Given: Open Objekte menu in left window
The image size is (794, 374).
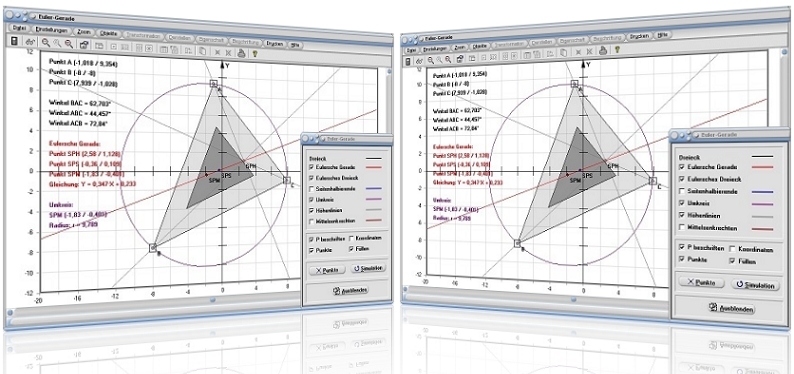Looking at the screenshot, I should pyautogui.click(x=109, y=34).
